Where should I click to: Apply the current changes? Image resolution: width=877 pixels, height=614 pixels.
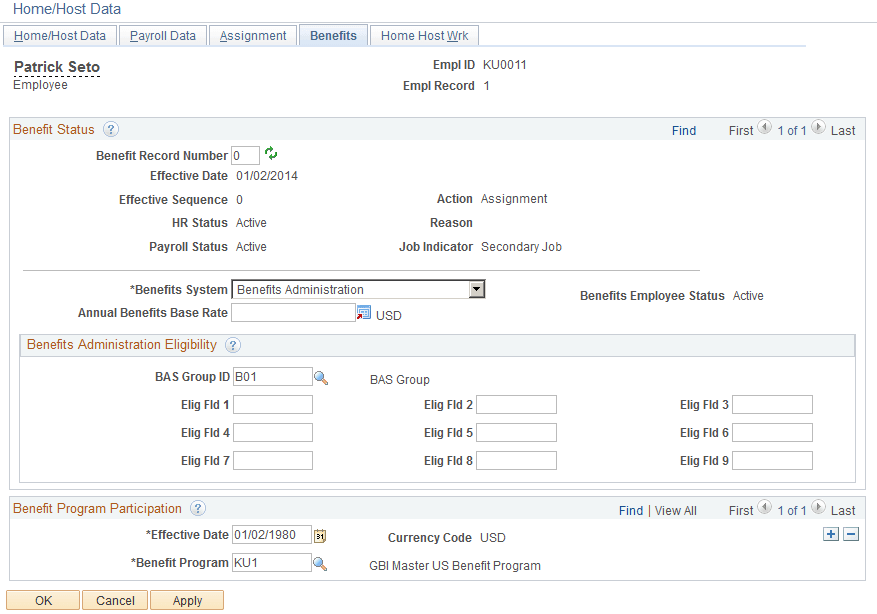pyautogui.click(x=186, y=600)
